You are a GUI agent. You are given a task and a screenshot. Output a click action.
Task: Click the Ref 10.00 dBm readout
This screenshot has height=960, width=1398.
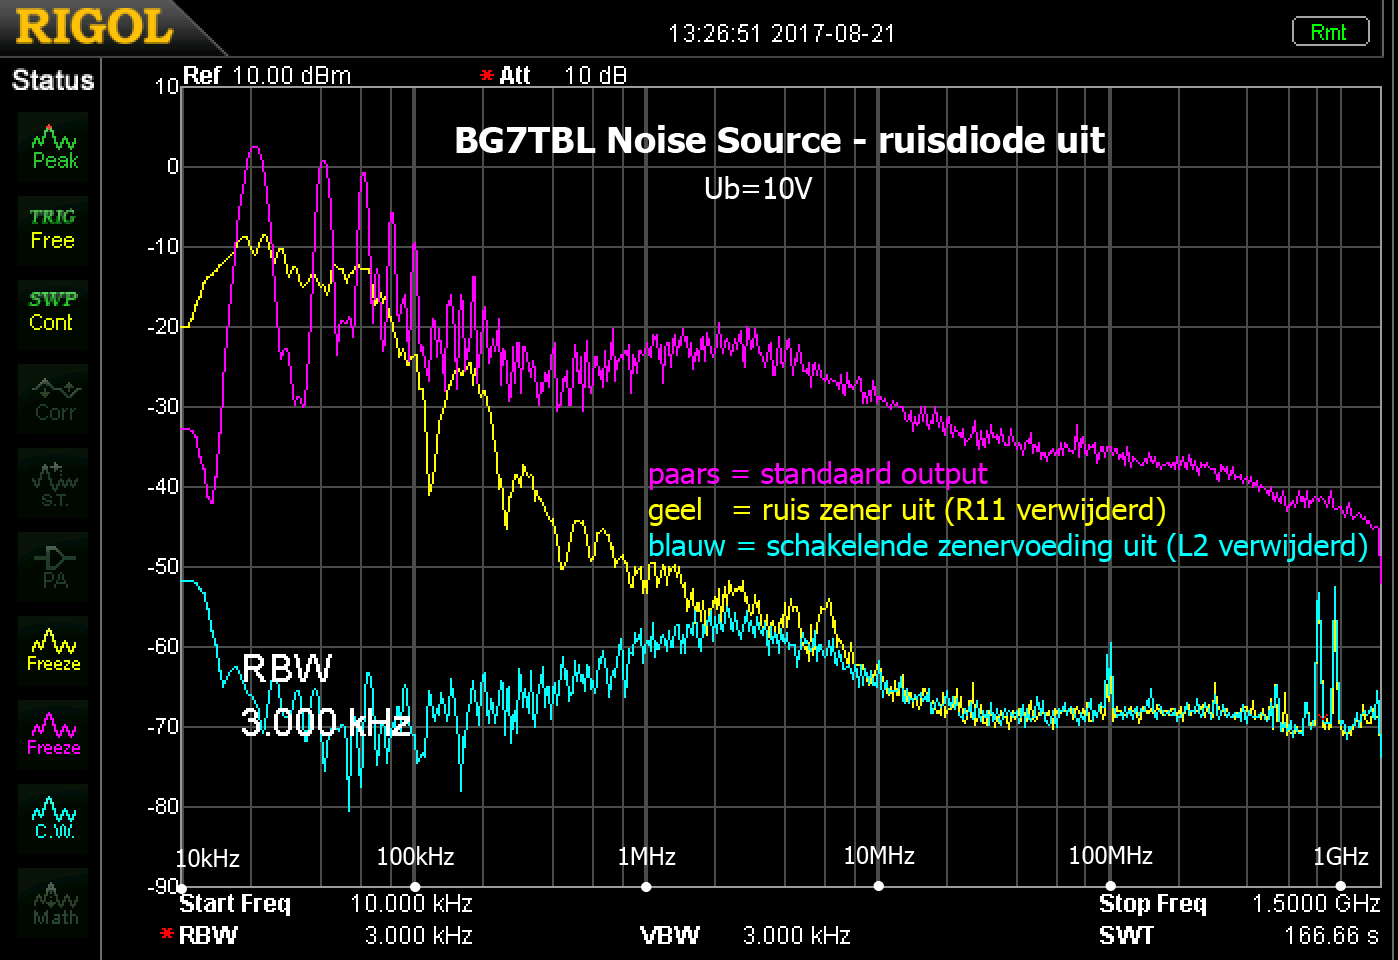(267, 76)
